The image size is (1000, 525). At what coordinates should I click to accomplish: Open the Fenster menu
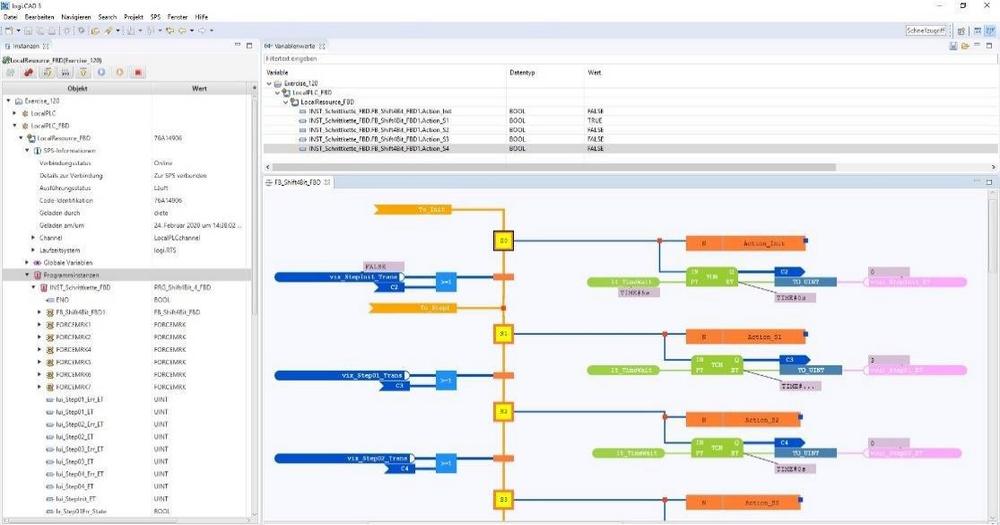coord(177,17)
